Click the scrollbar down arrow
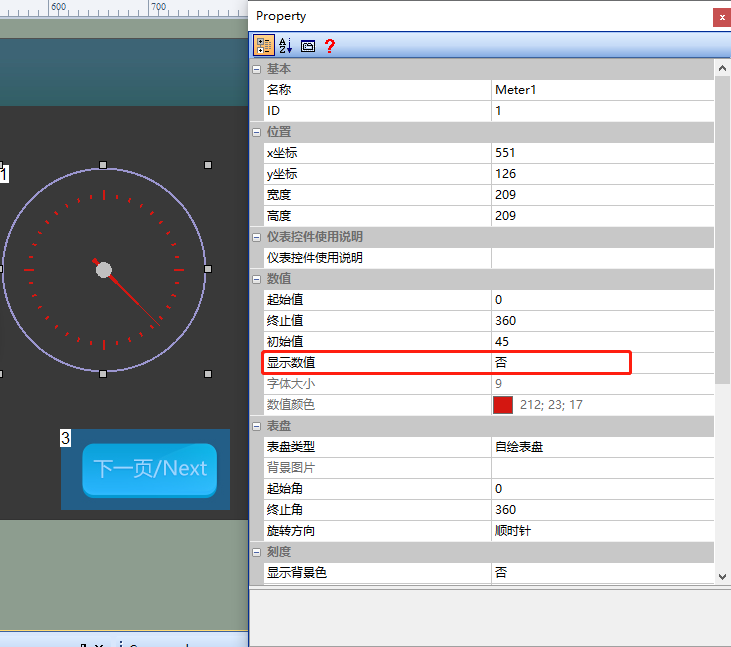Image resolution: width=731 pixels, height=647 pixels. click(722, 577)
